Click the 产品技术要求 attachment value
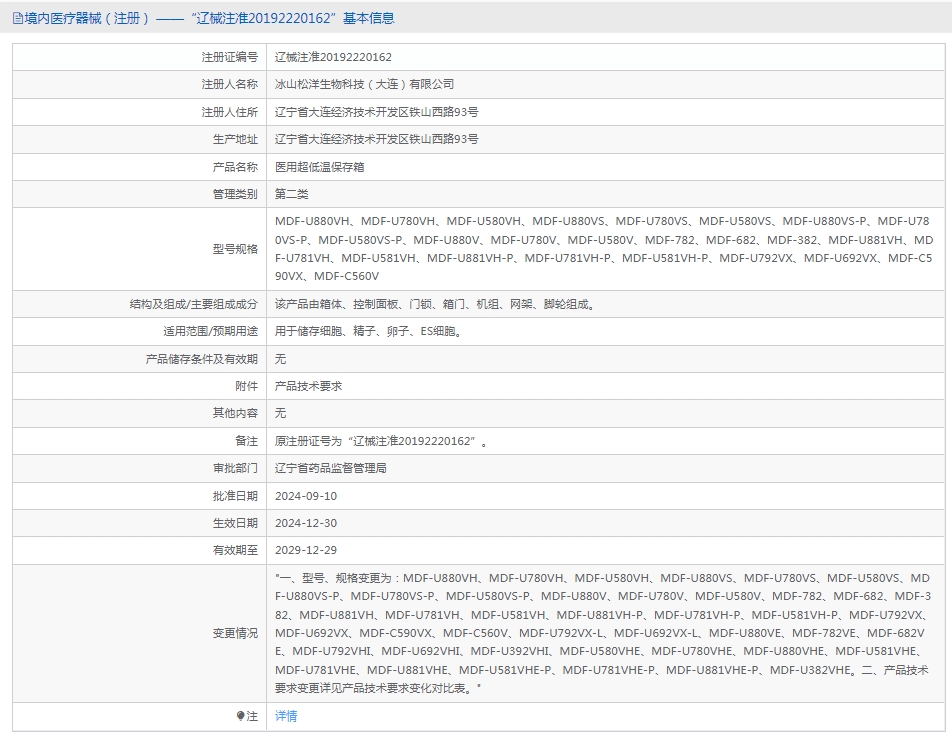Viewport: 952px width, 737px height. click(x=308, y=385)
